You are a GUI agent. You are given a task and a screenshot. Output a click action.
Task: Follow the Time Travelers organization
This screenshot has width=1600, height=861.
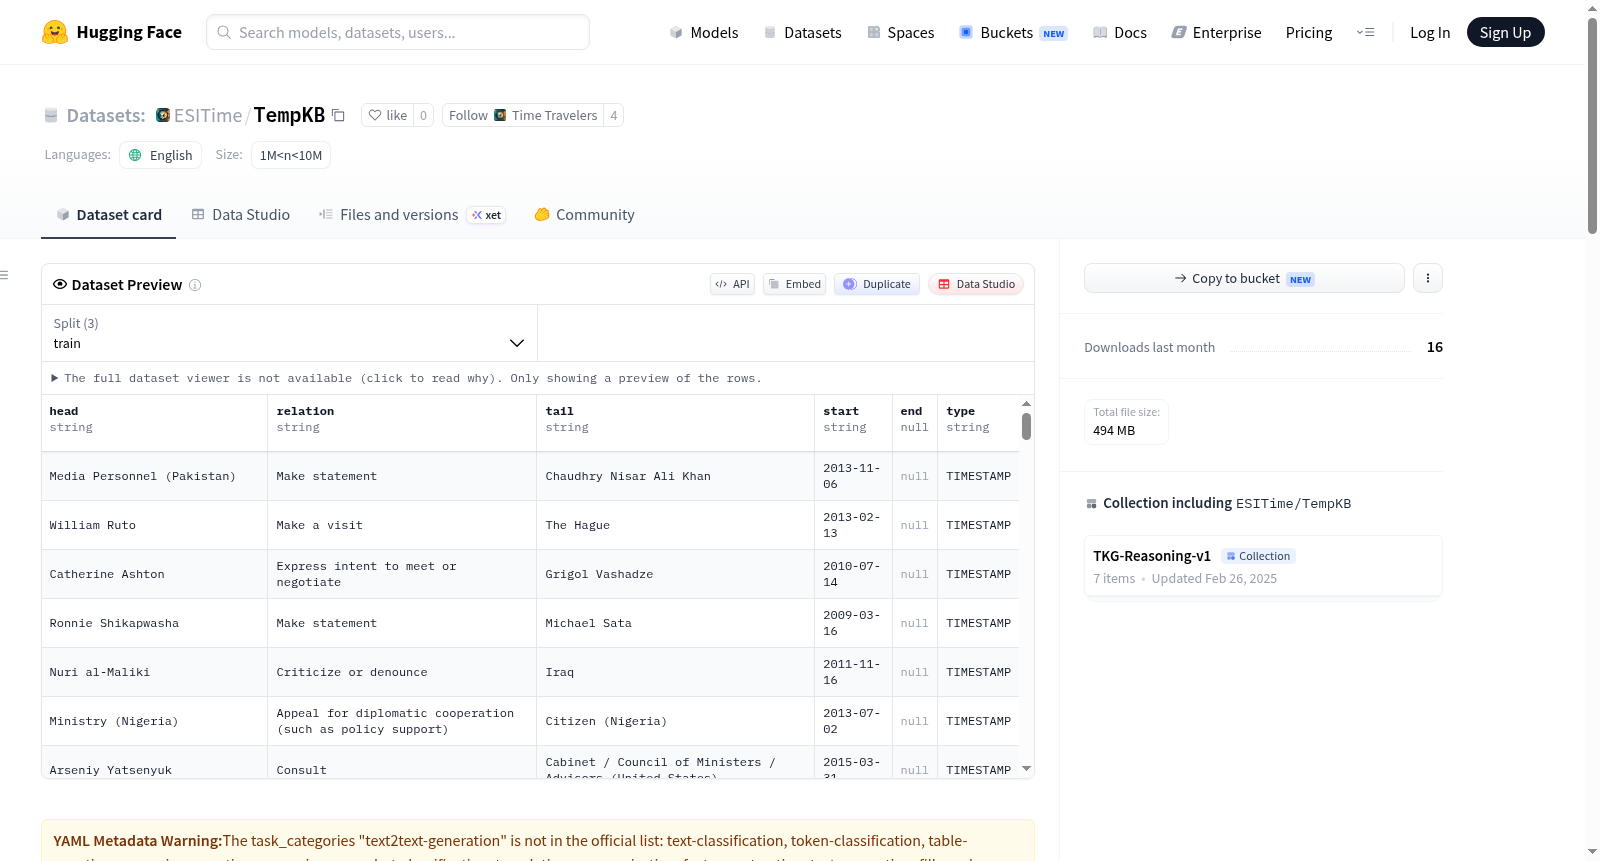click(x=523, y=115)
